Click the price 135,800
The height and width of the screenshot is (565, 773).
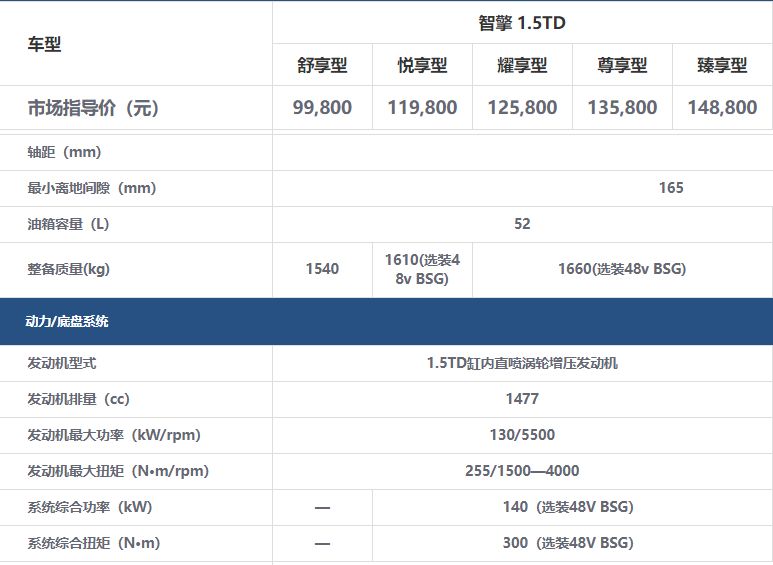[623, 107]
